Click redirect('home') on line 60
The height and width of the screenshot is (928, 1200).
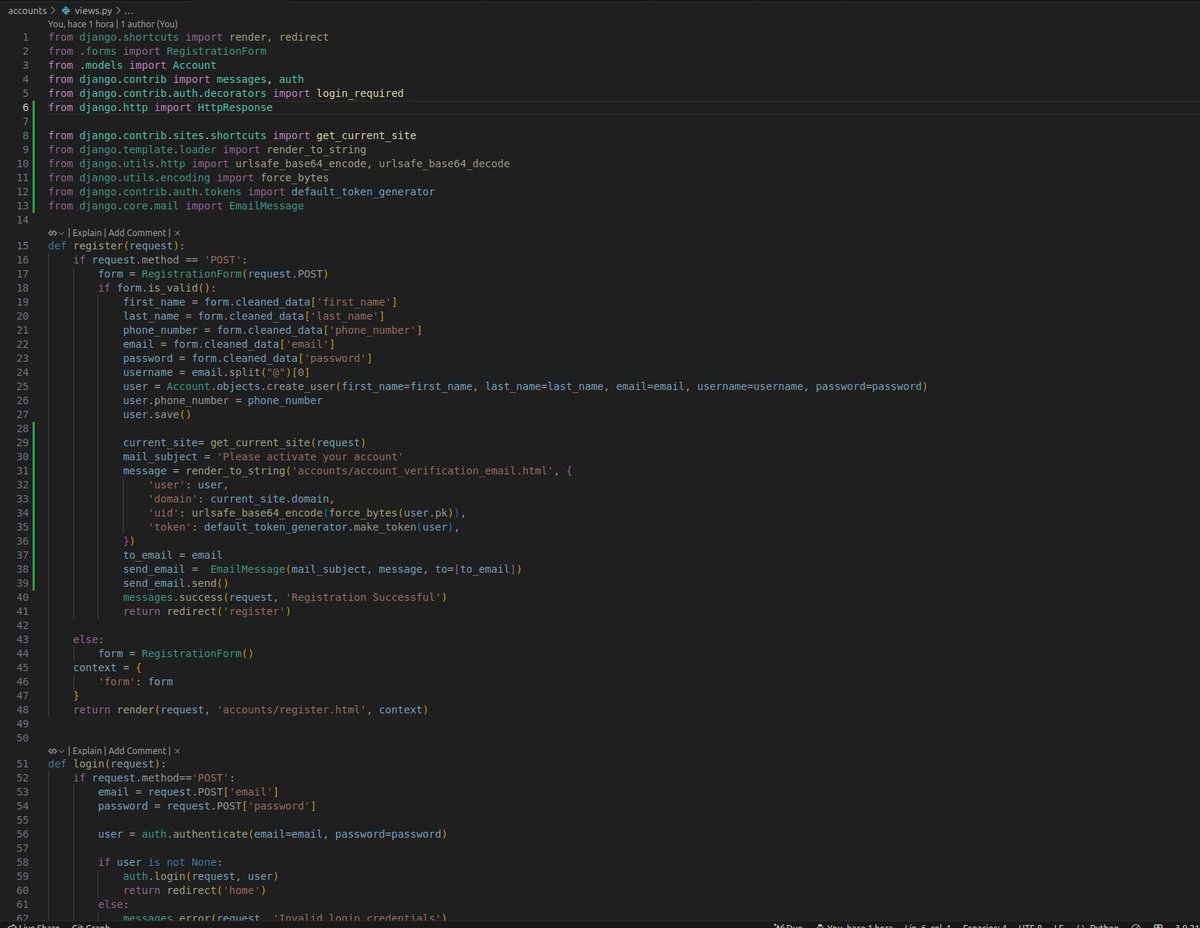click(217, 890)
